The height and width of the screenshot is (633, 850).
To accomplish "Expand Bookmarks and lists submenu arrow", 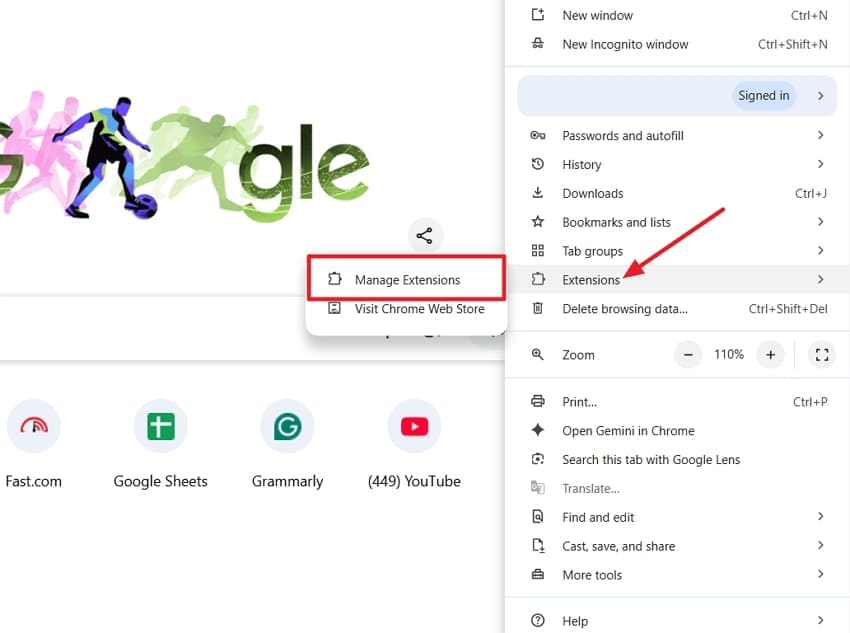I will coord(821,221).
